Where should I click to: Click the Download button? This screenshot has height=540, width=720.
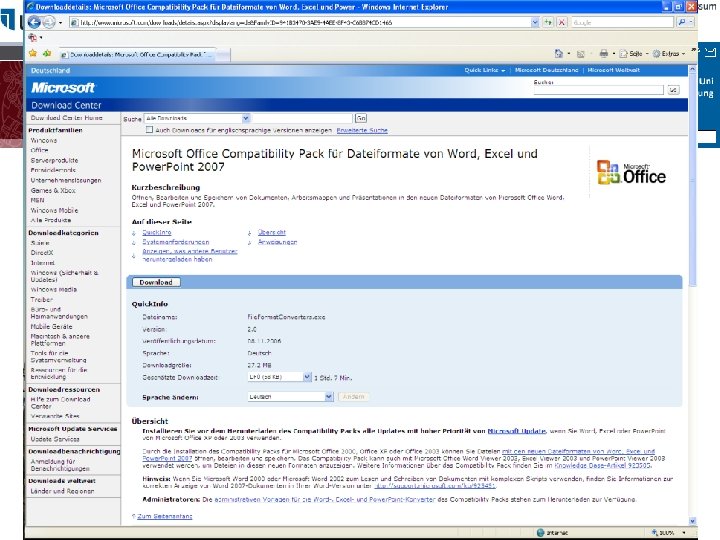tap(156, 282)
